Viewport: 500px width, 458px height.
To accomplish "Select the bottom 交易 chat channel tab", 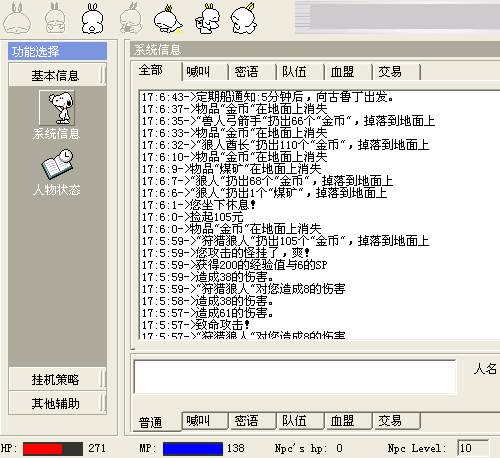I will (x=396, y=421).
